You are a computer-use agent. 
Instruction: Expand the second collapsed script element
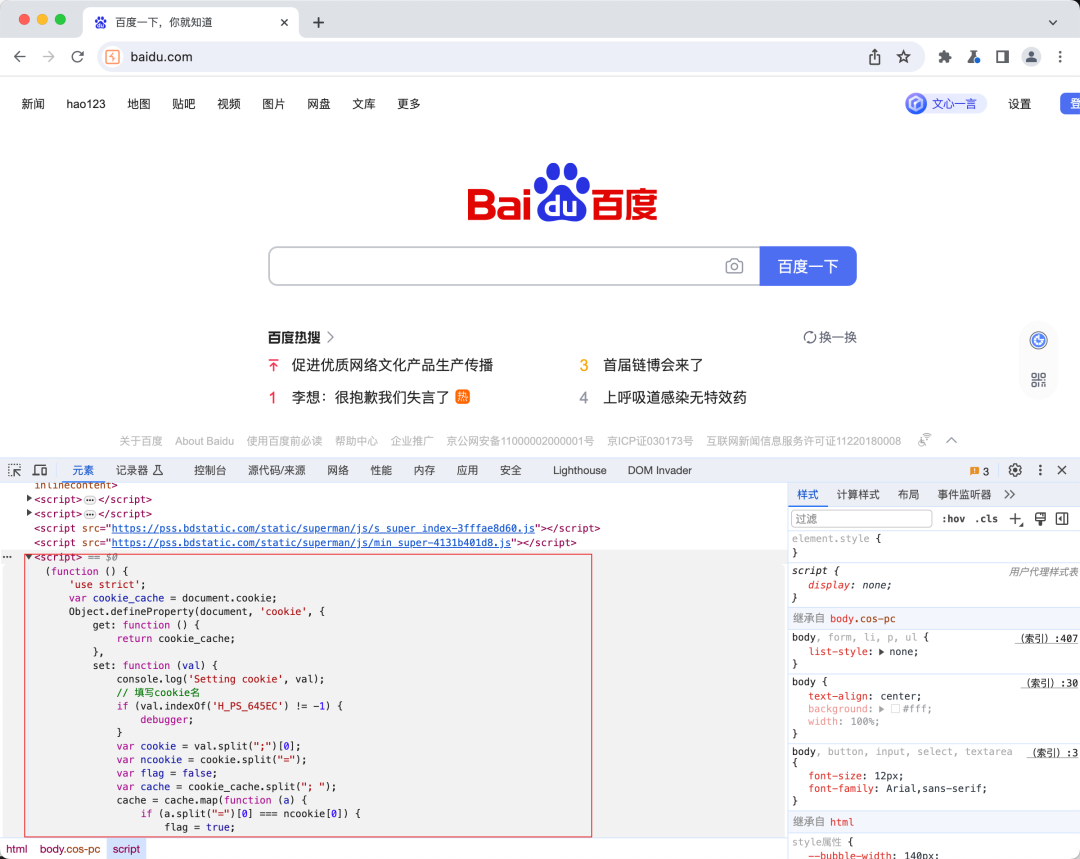click(29, 513)
